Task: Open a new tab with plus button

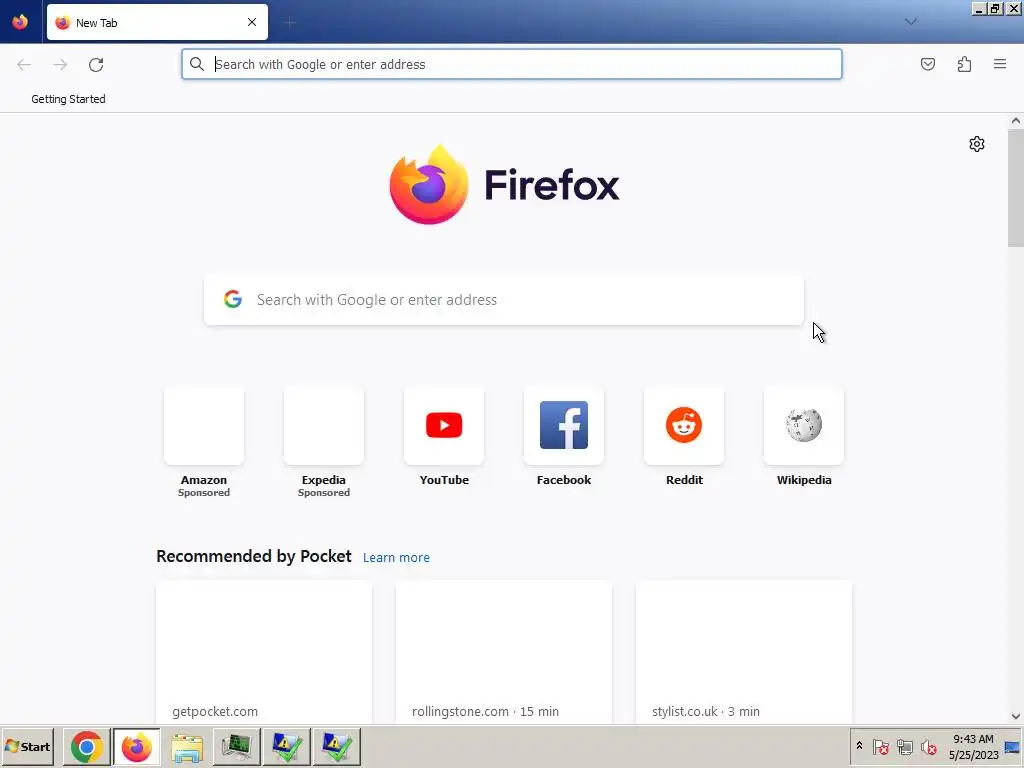Action: (290, 23)
